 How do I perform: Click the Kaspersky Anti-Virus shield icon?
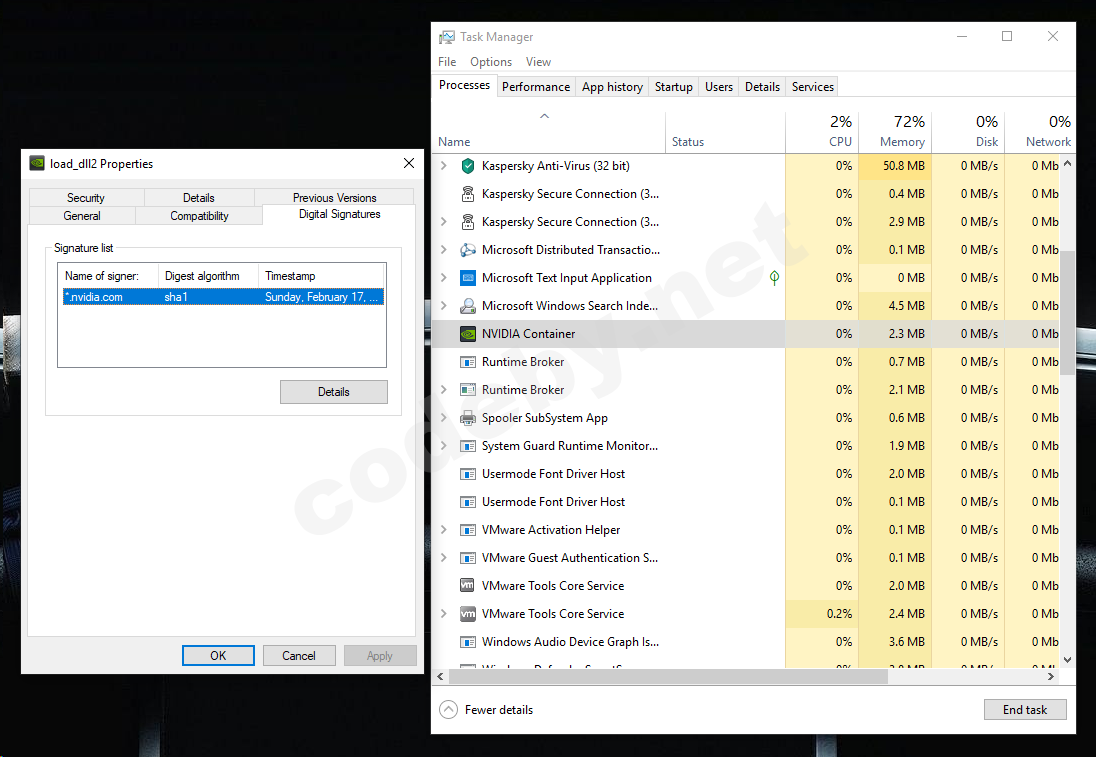coord(467,166)
